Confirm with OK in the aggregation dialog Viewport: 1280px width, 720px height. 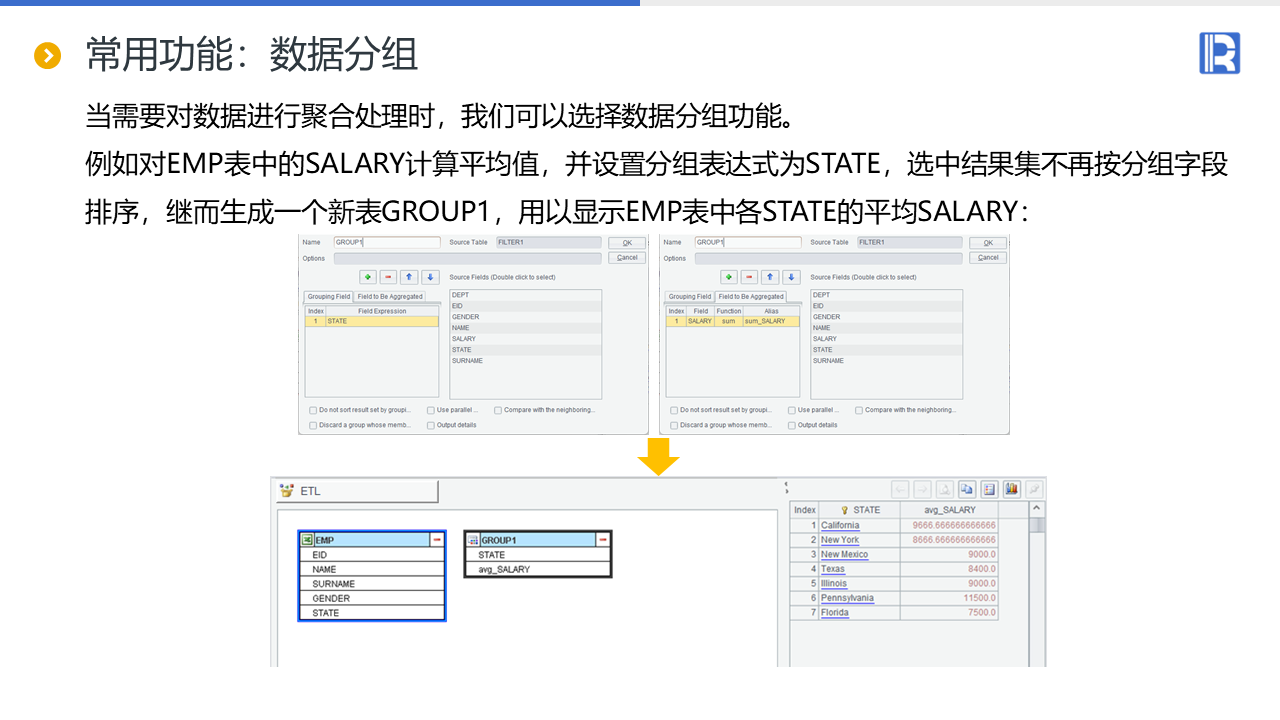click(988, 243)
